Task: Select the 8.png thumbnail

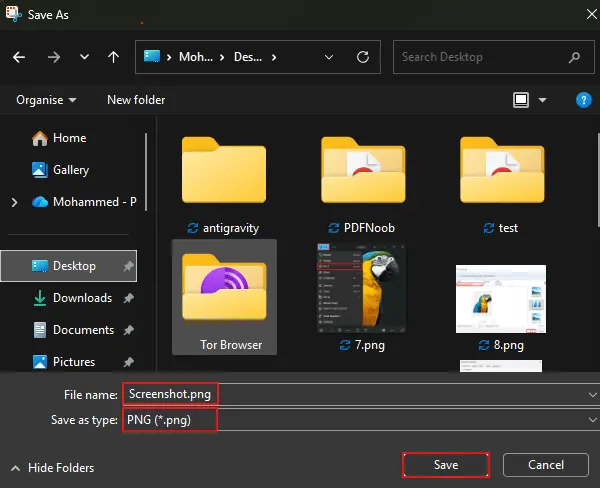Action: pos(501,299)
